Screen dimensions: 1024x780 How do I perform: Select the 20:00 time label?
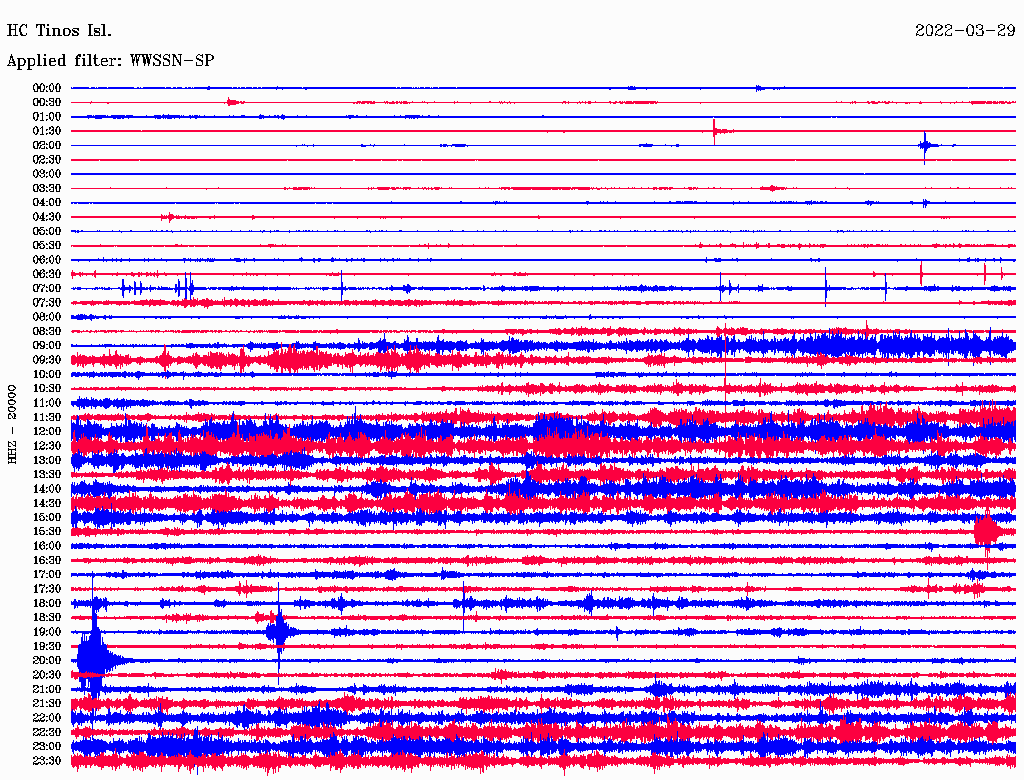pos(47,661)
